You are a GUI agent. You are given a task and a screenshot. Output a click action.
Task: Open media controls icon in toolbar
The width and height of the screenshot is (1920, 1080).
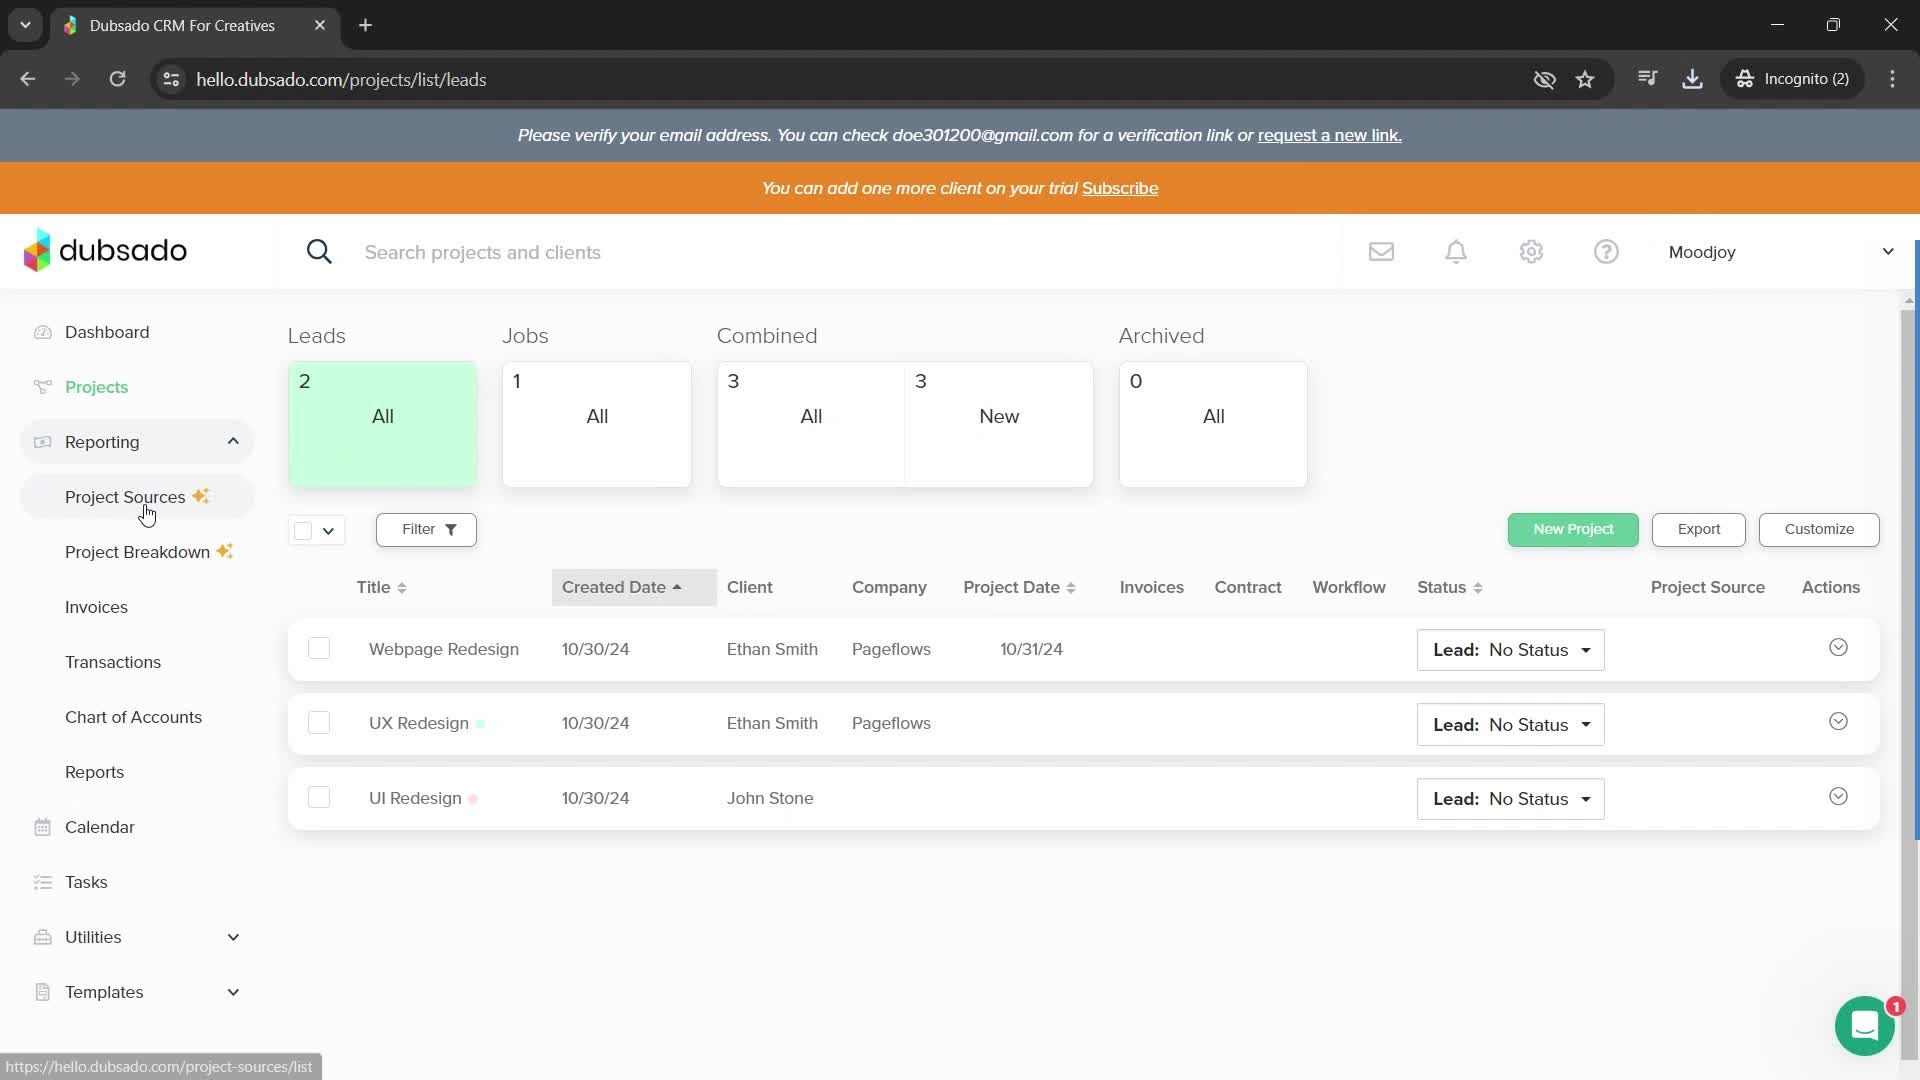(1647, 79)
